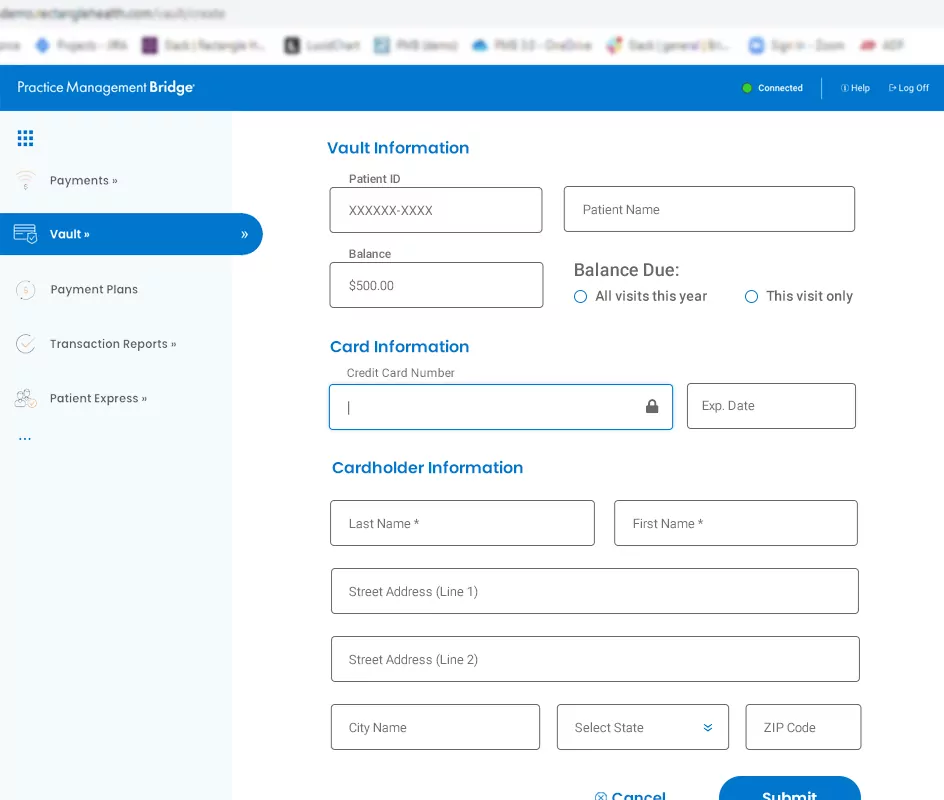The width and height of the screenshot is (944, 800).
Task: Expand the Vault menu double chevron
Action: [x=245, y=235]
